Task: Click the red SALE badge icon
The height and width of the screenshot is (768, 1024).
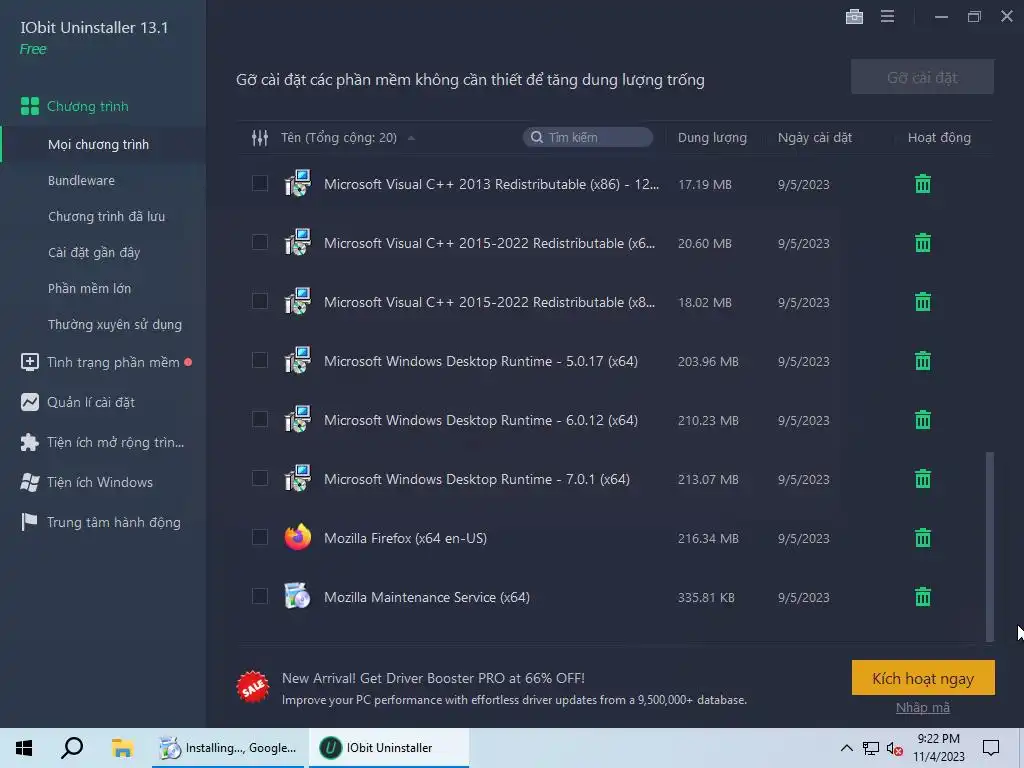Action: tap(253, 687)
